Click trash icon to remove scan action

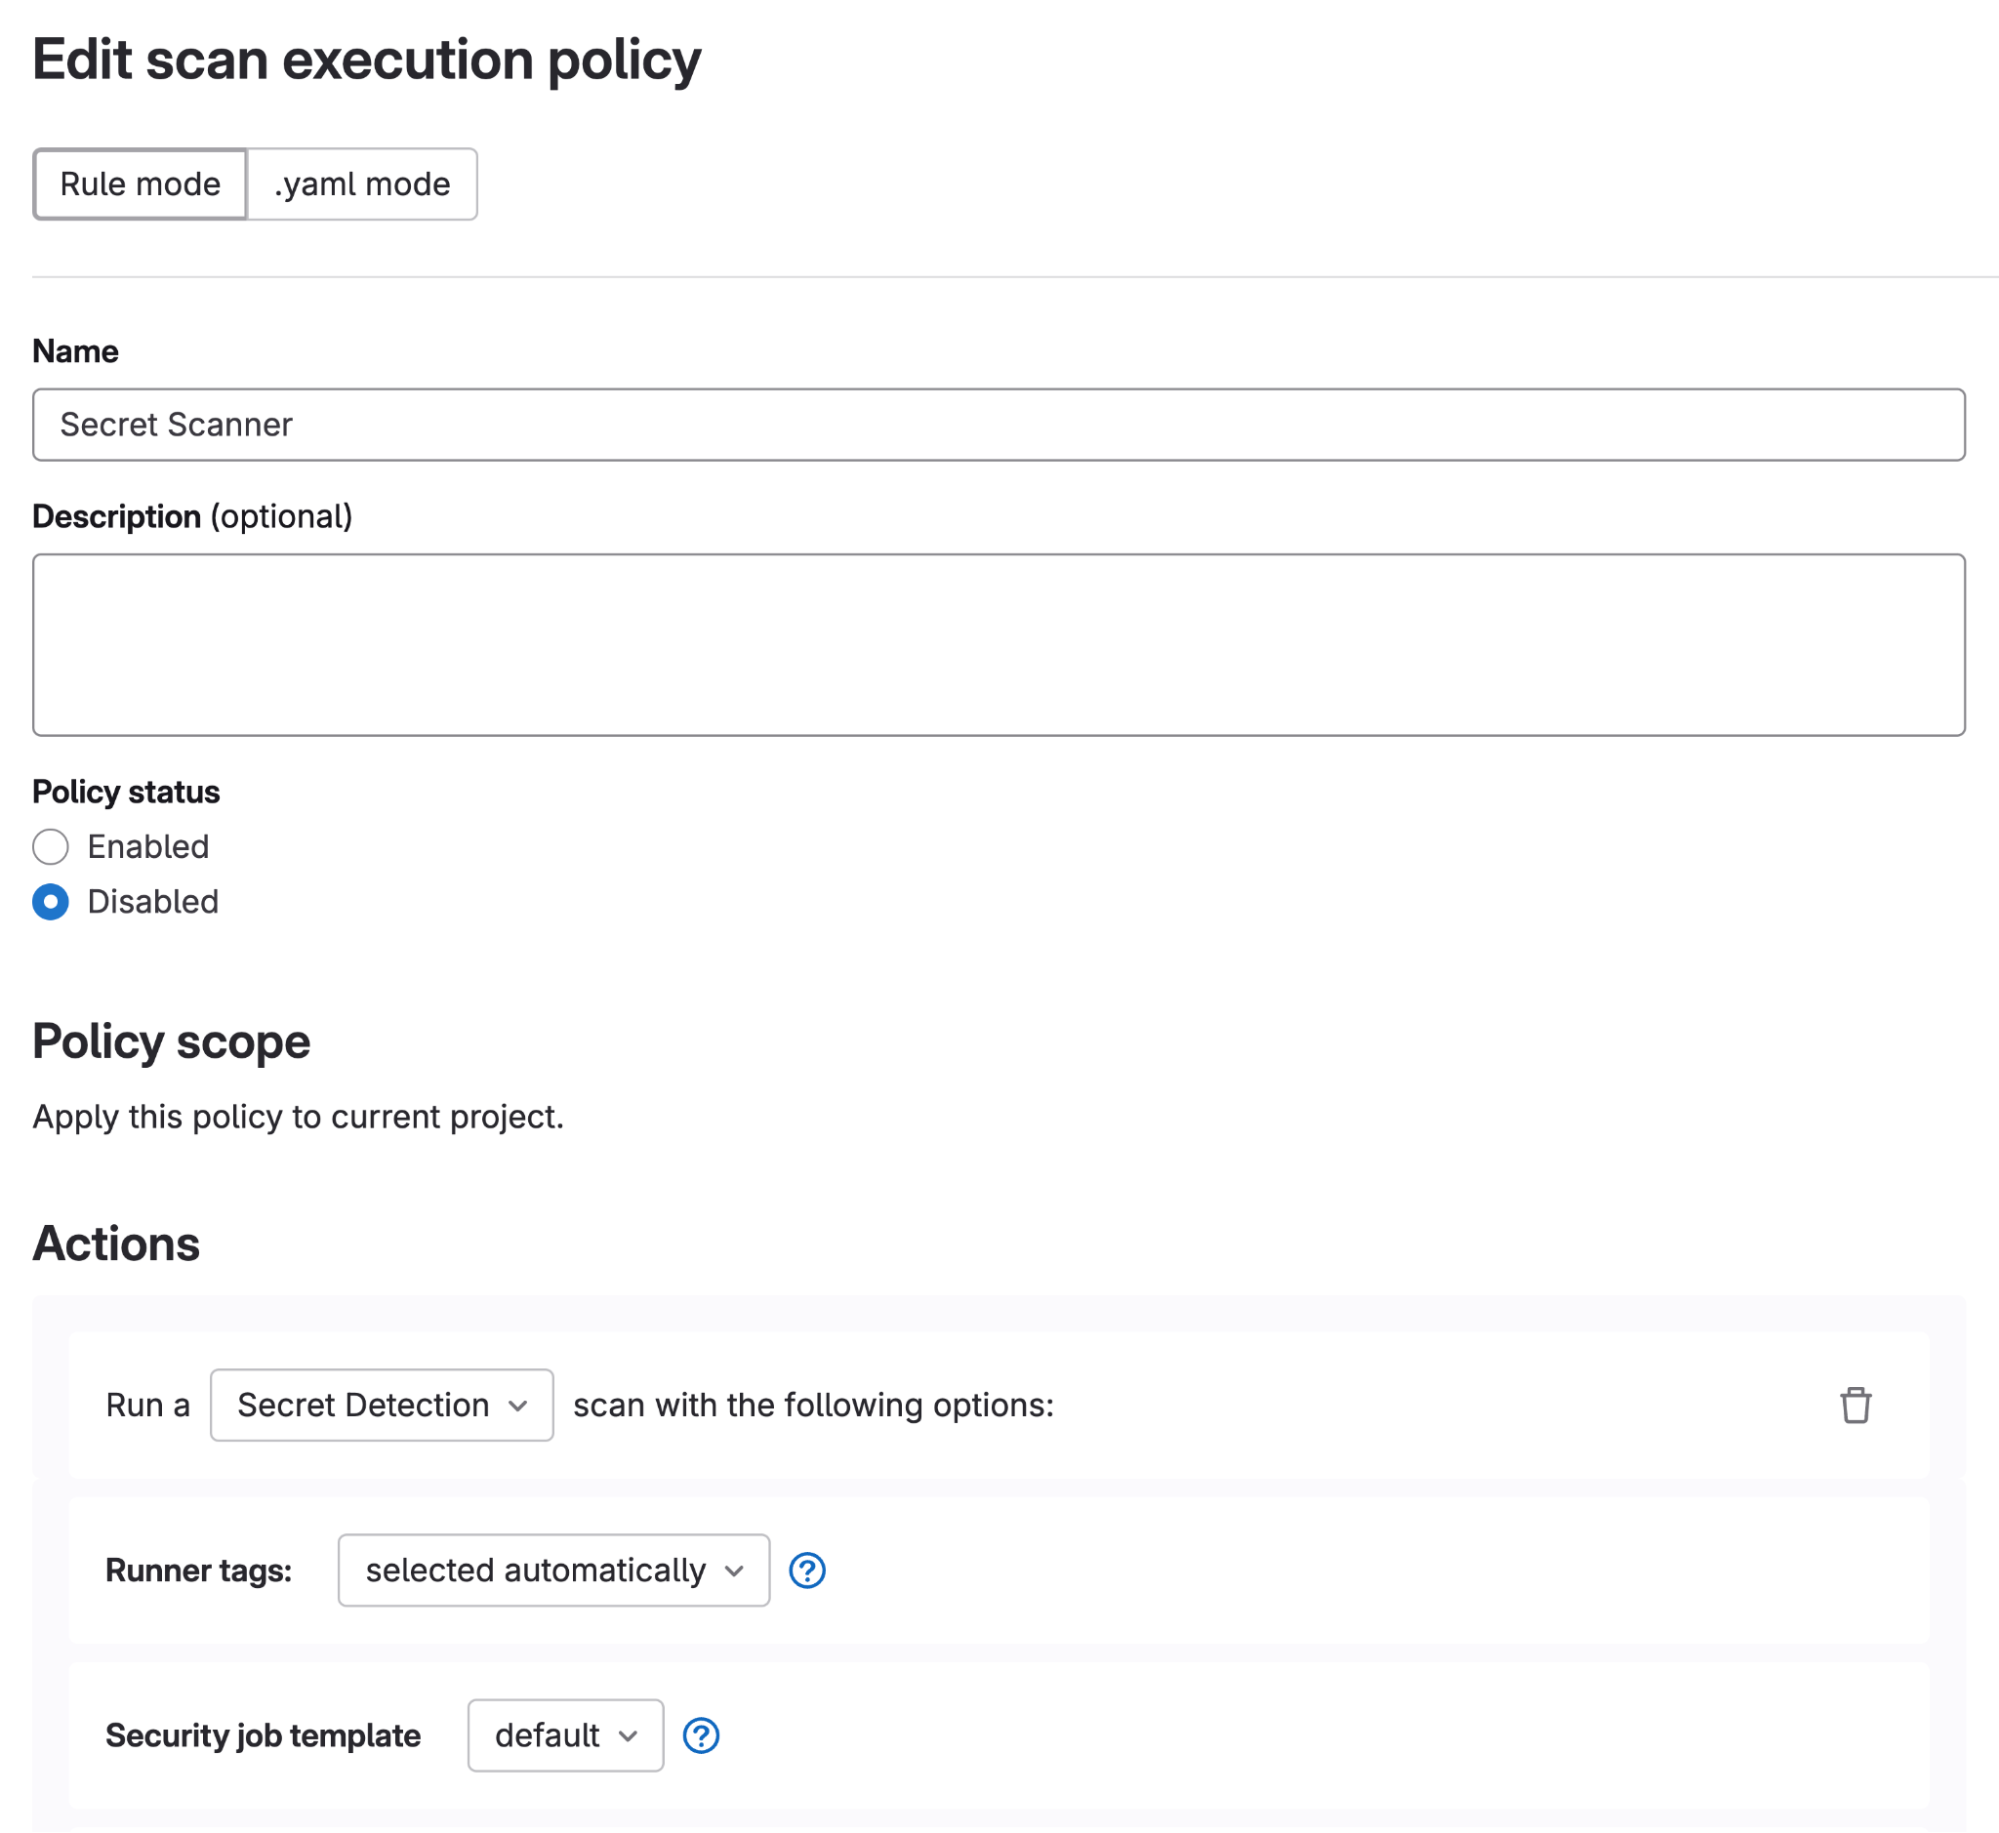point(1856,1405)
